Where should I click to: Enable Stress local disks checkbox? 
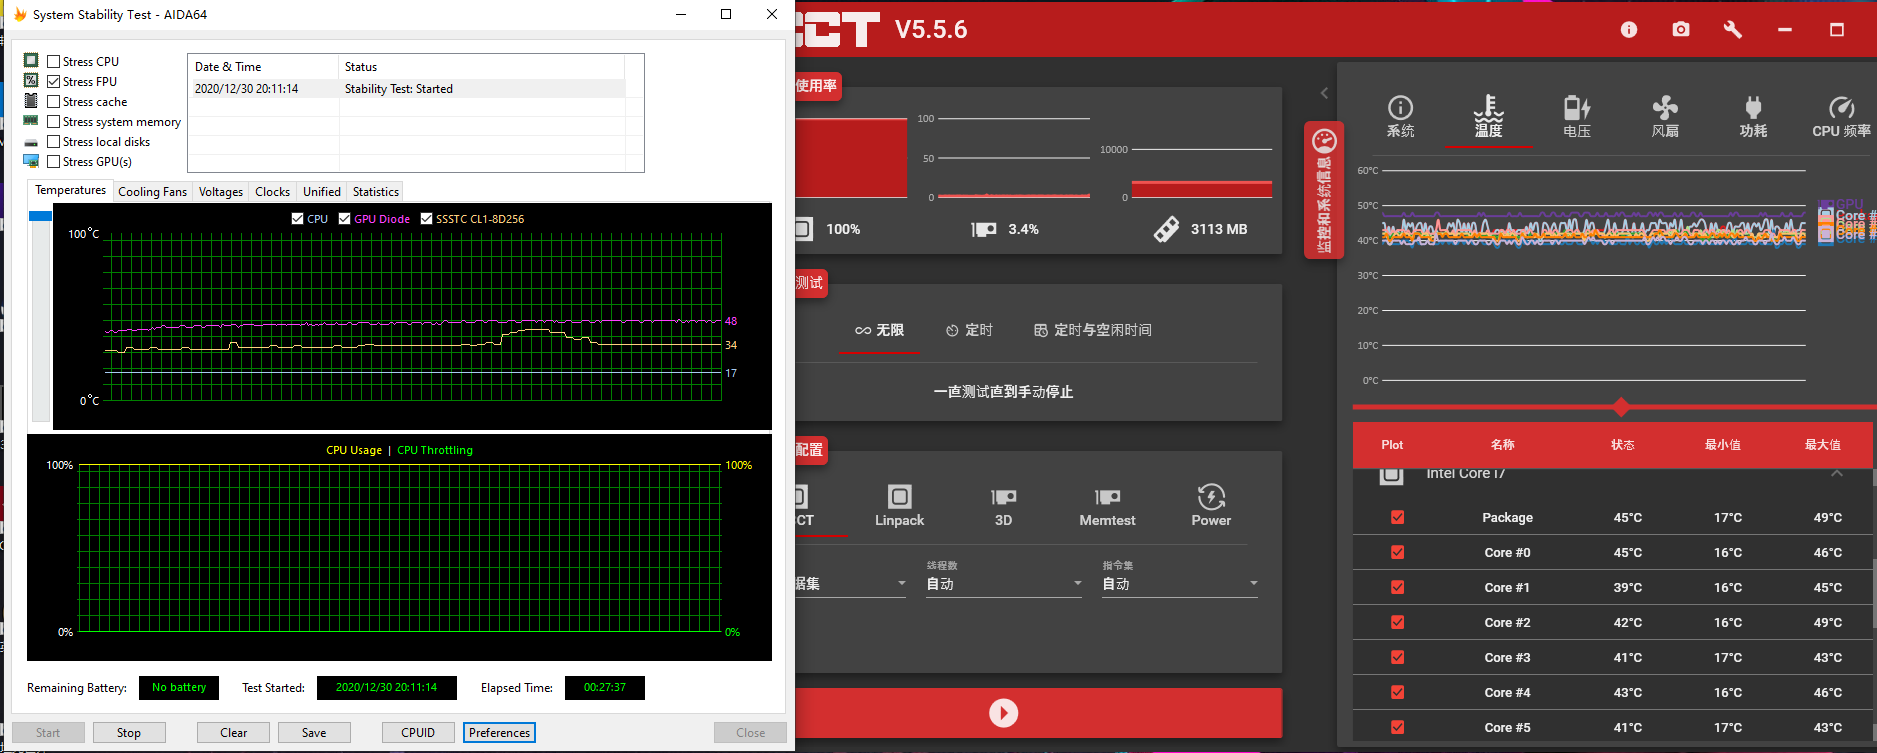pos(54,141)
